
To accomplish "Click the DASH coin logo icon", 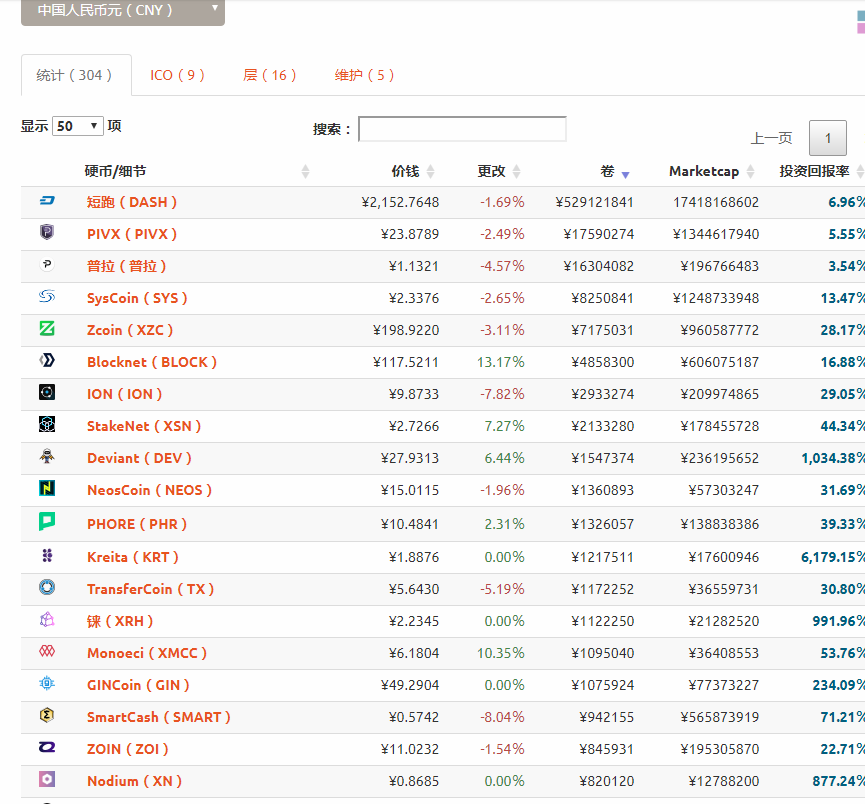I will 47,202.
